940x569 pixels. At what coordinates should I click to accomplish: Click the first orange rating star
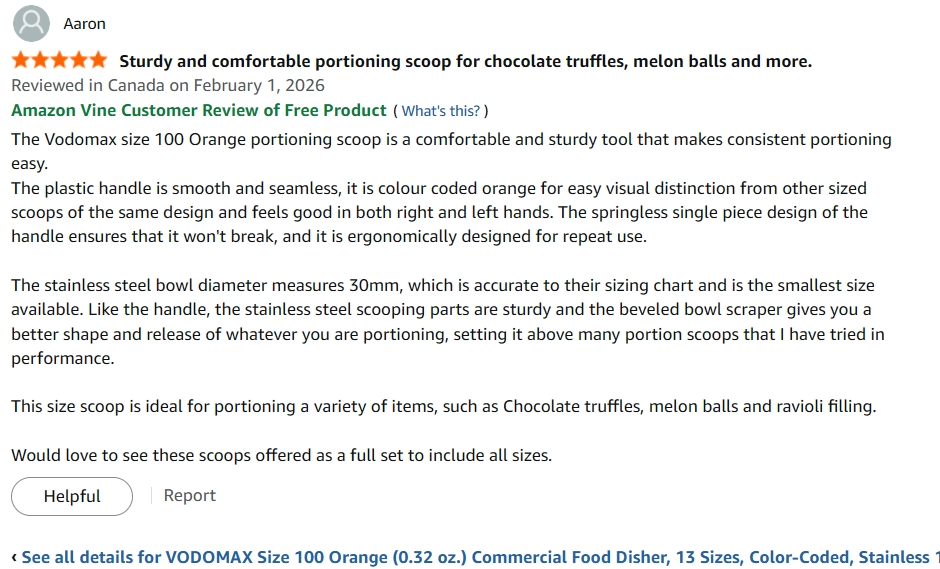coord(21,60)
